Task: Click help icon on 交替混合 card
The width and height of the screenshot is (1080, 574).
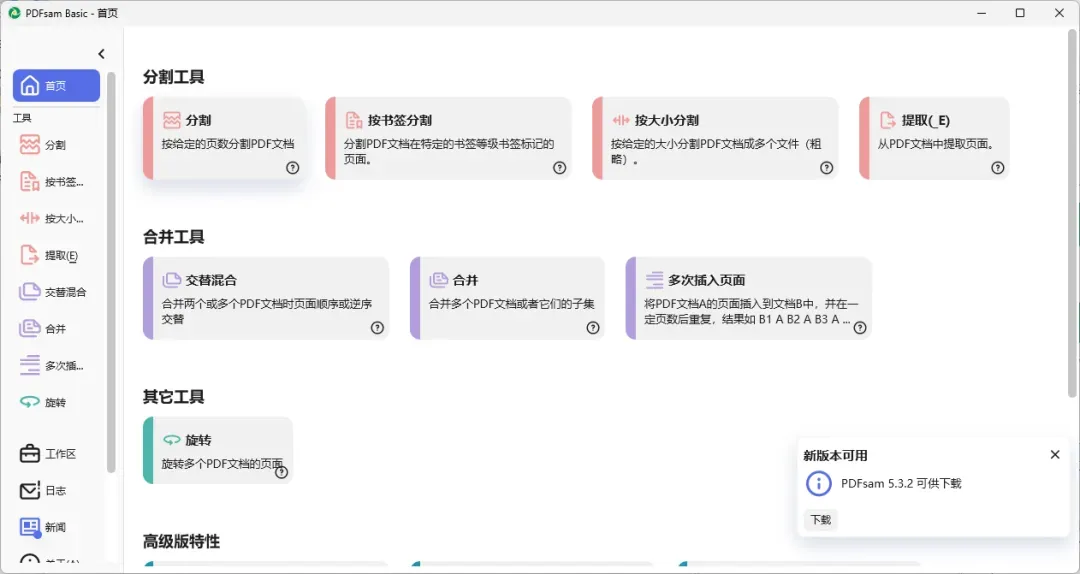Action: point(377,328)
